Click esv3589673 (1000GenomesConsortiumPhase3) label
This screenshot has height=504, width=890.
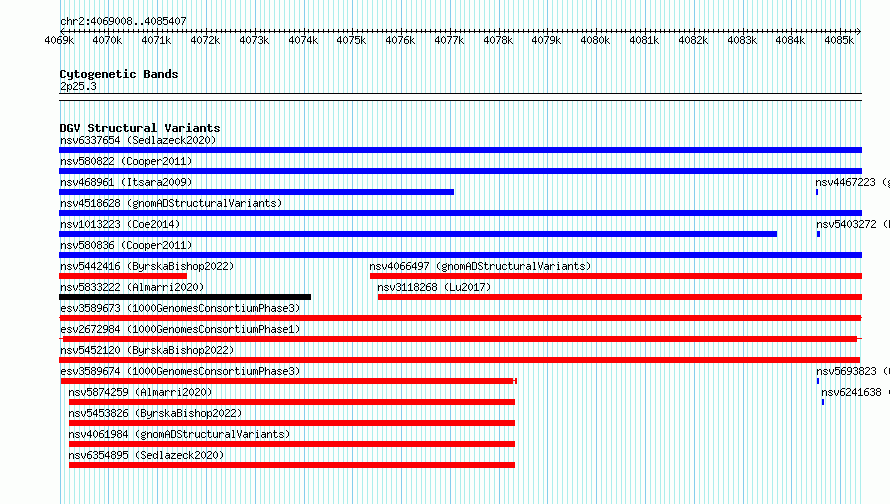pyautogui.click(x=180, y=308)
